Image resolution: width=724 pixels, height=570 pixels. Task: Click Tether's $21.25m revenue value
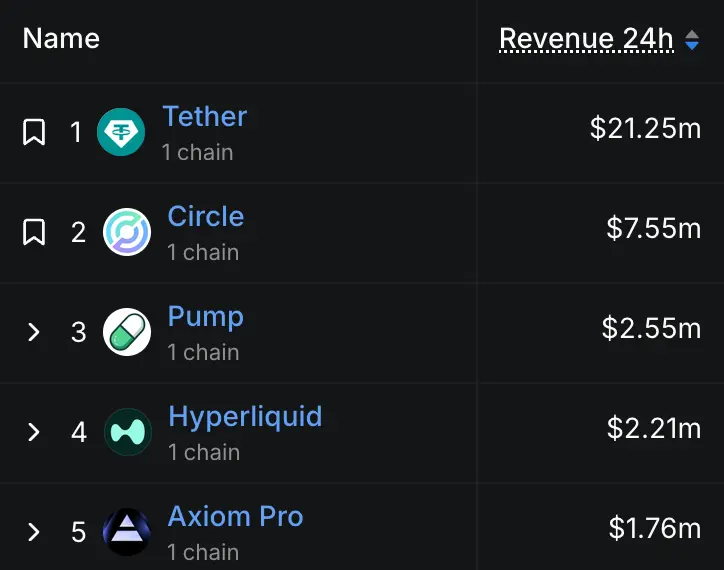click(x=646, y=128)
